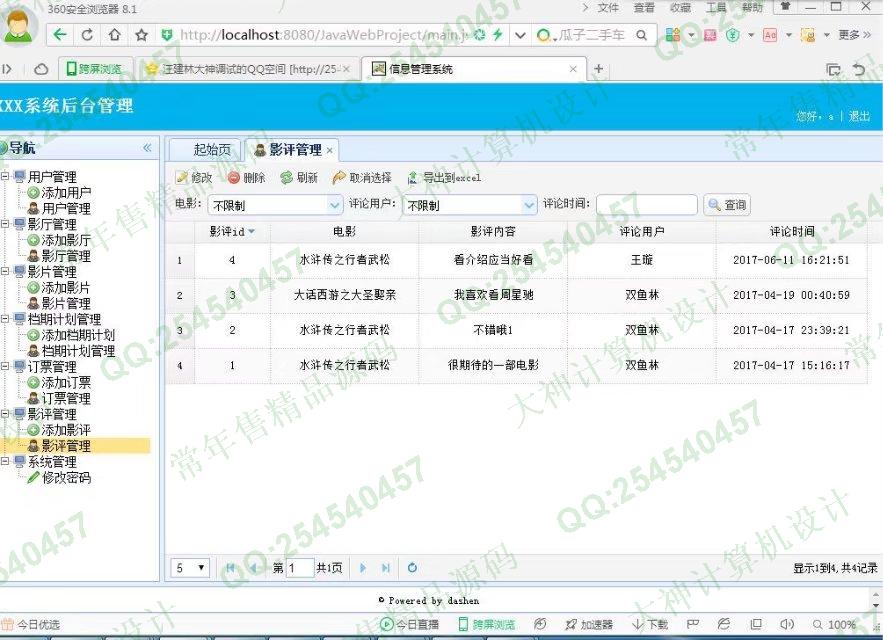This screenshot has width=883, height=640.
Task: Click the 修改 edit toolbar button
Action: [194, 178]
